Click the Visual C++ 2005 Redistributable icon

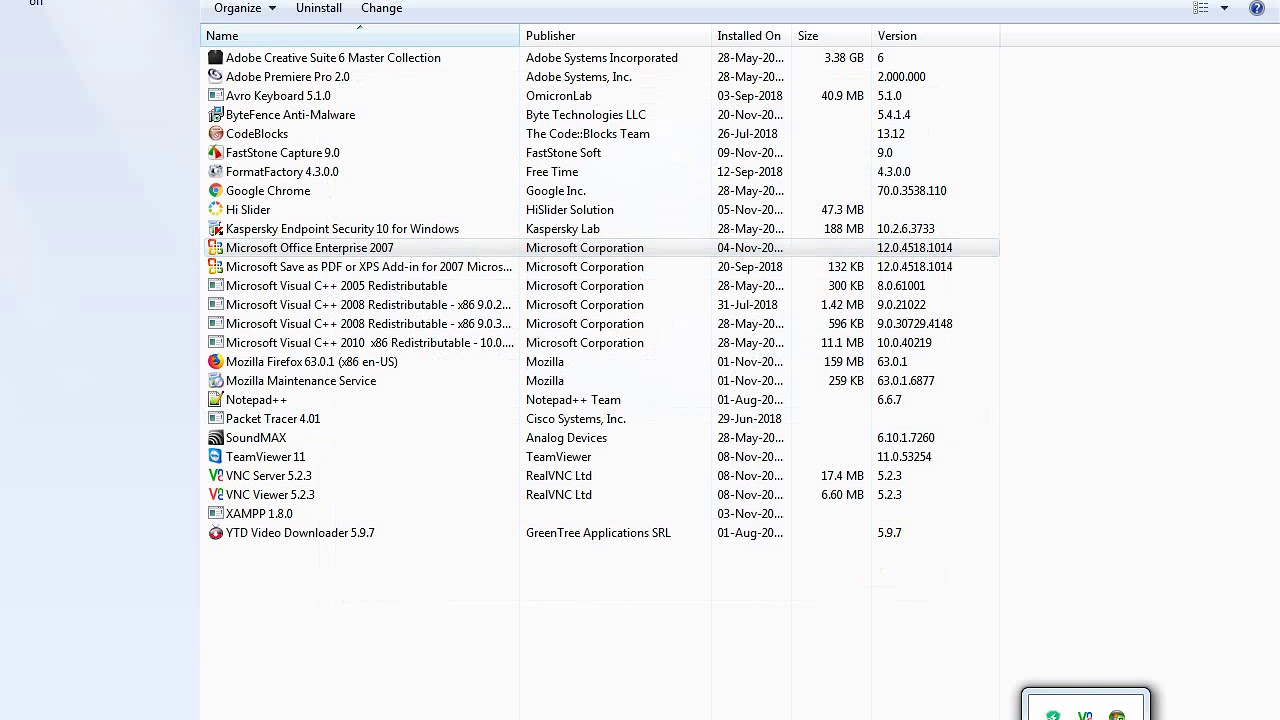[215, 286]
